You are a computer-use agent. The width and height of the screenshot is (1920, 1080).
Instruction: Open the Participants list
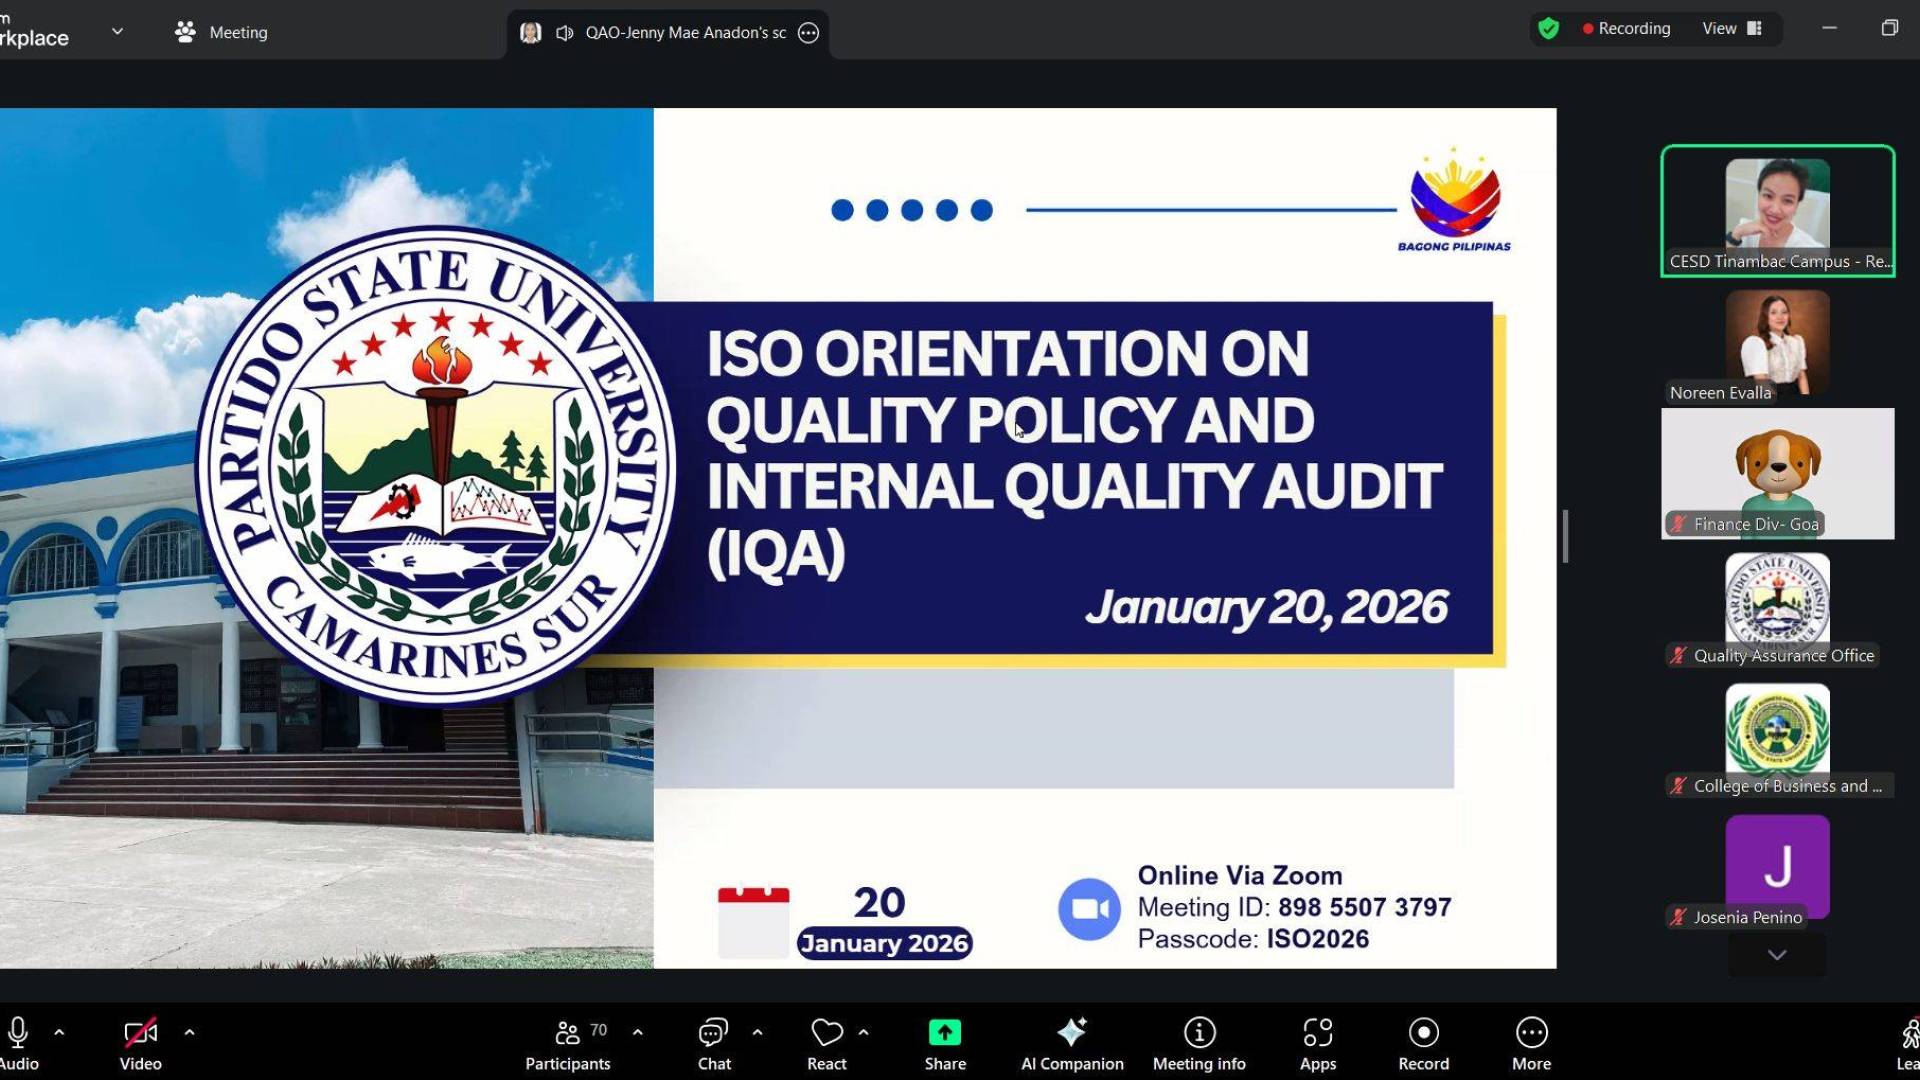(x=567, y=1040)
